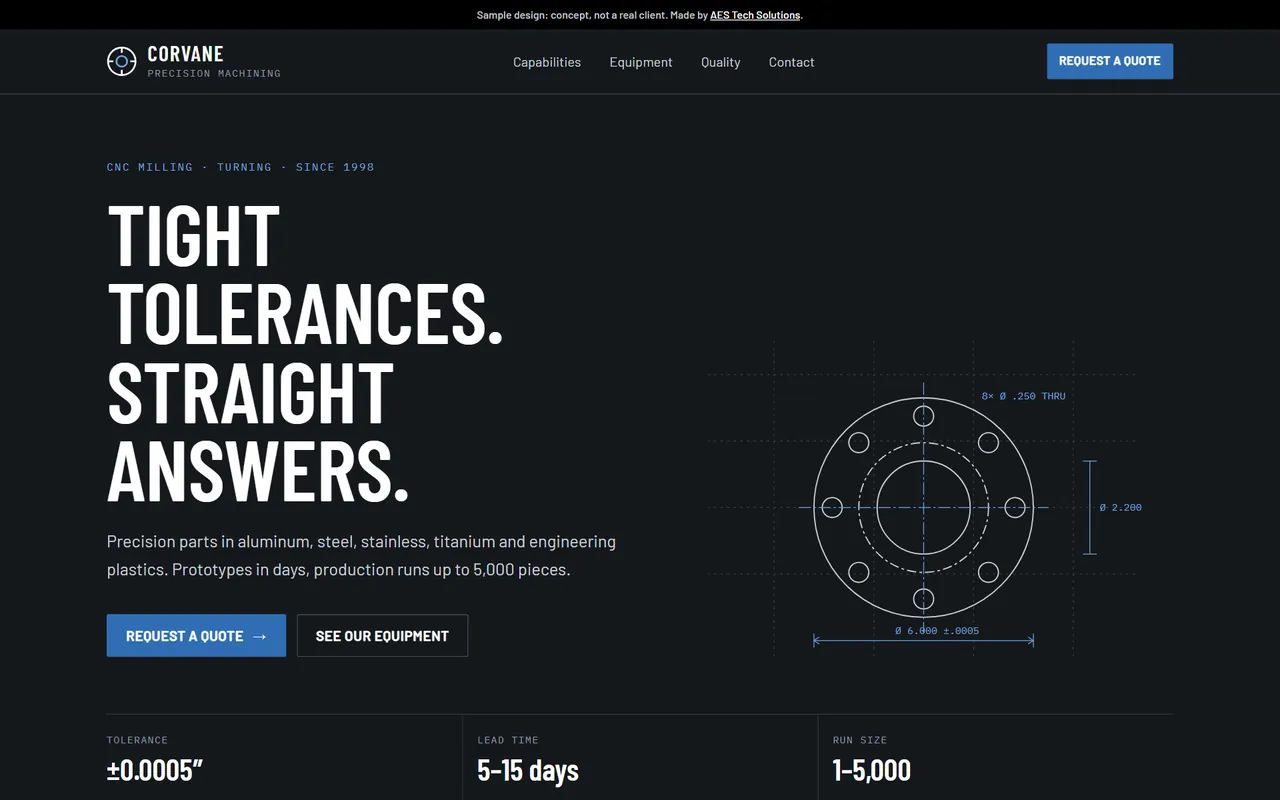This screenshot has width=1280, height=800.
Task: Click the hero Request a Quote arrow button
Action: pos(196,636)
